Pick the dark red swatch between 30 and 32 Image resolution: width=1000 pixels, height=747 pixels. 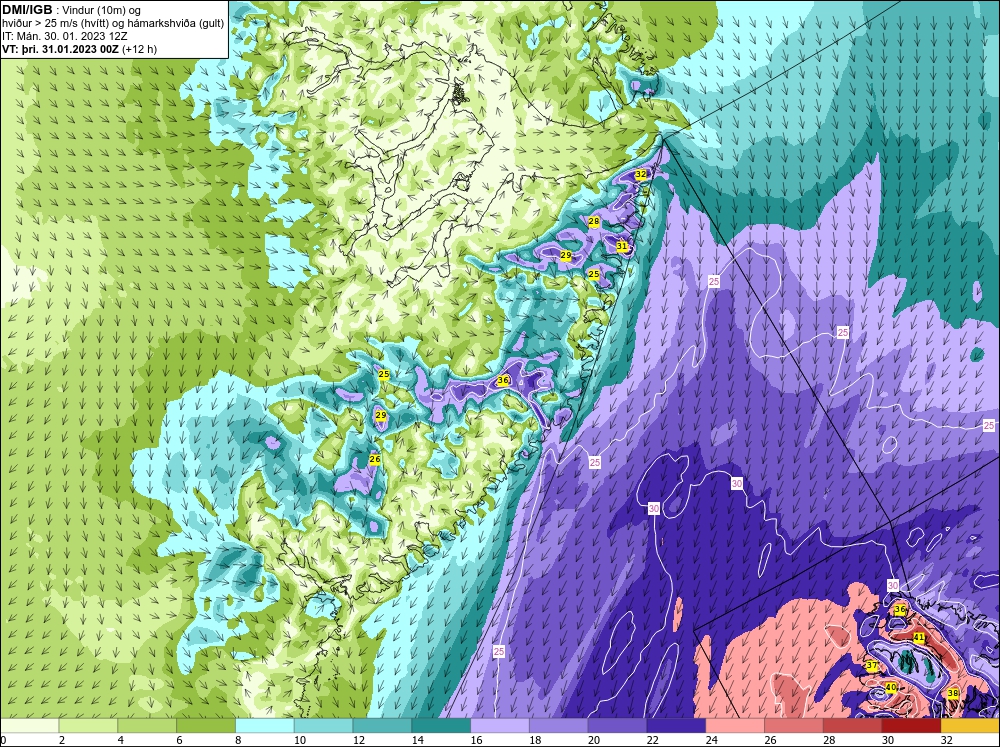click(x=911, y=726)
